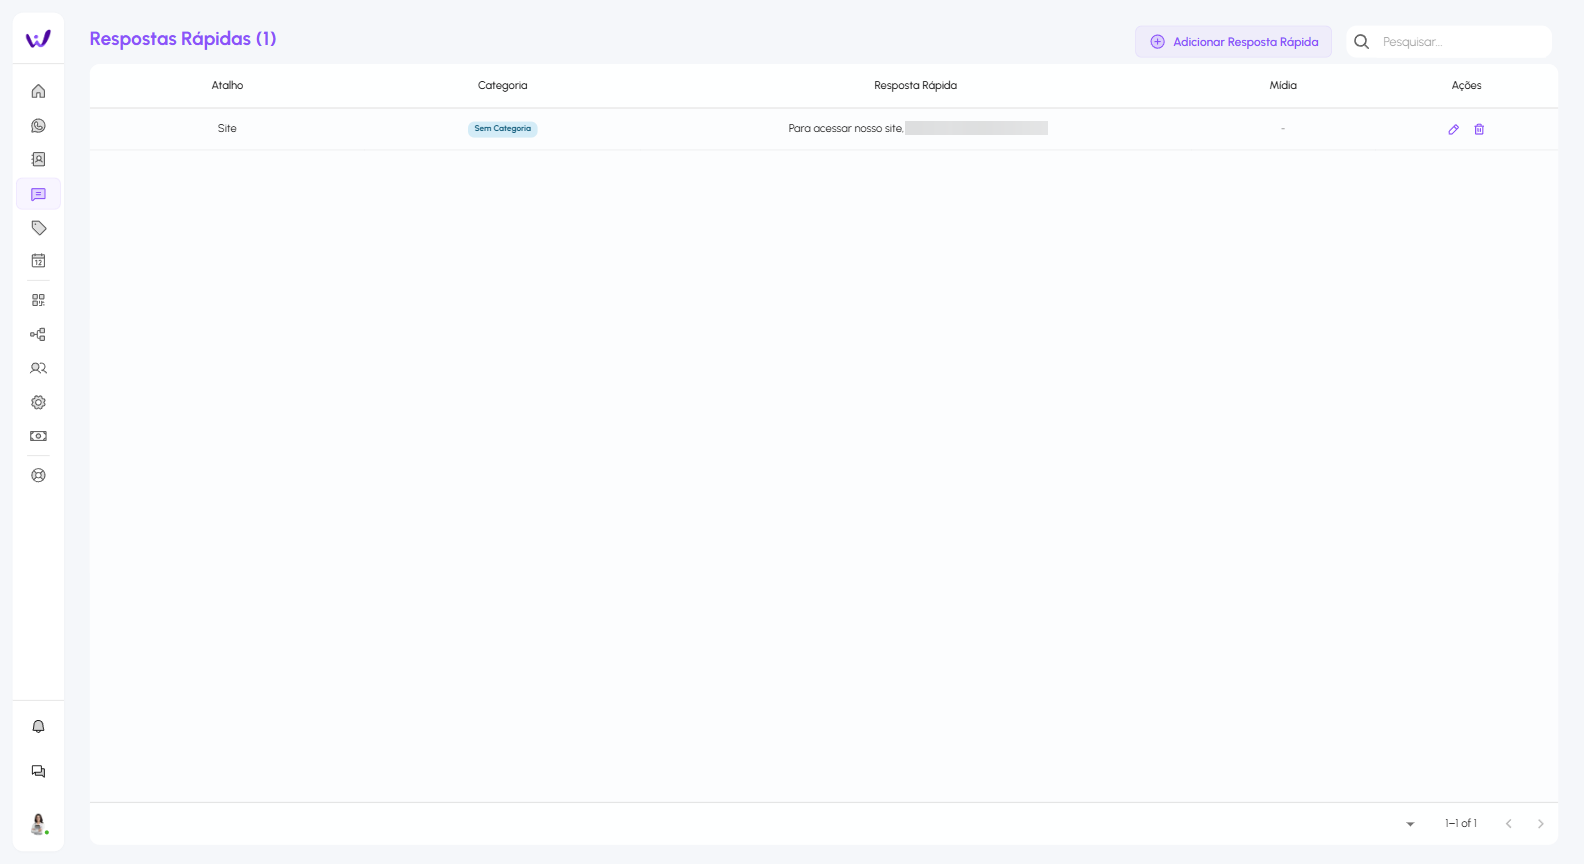Open the QR code connections icon
Image resolution: width=1584 pixels, height=864 pixels.
tap(38, 300)
